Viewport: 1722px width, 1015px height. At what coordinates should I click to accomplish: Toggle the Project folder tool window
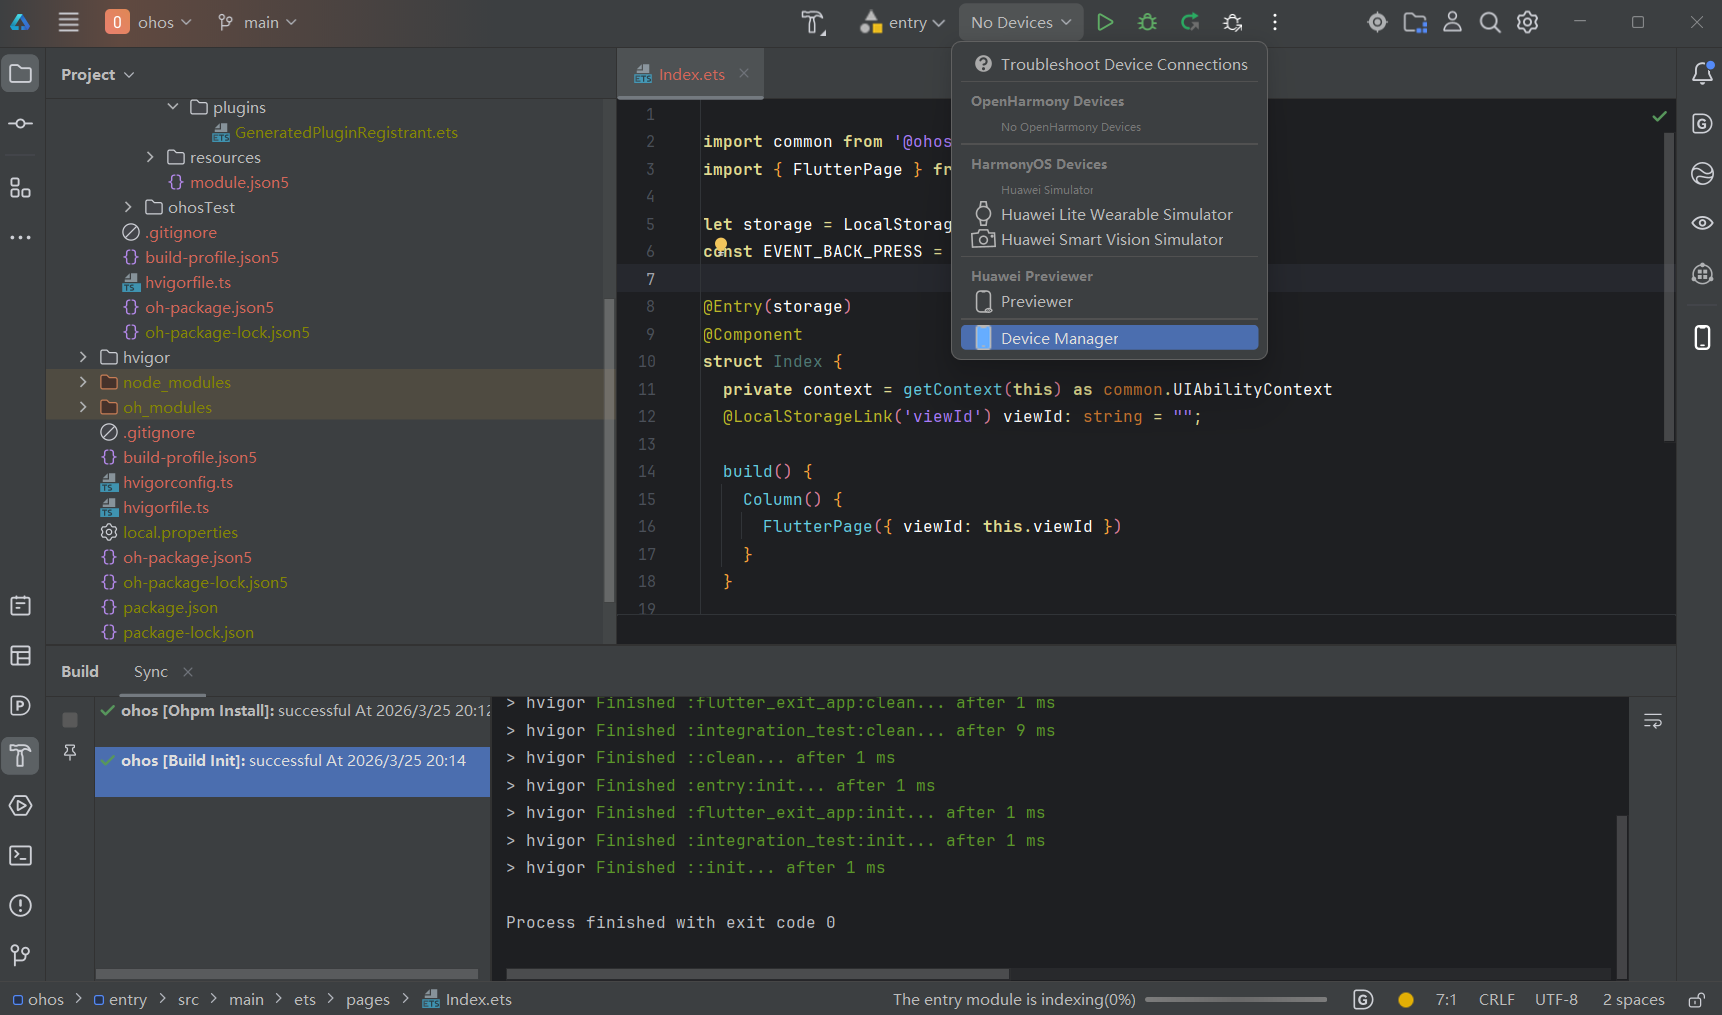click(x=20, y=73)
